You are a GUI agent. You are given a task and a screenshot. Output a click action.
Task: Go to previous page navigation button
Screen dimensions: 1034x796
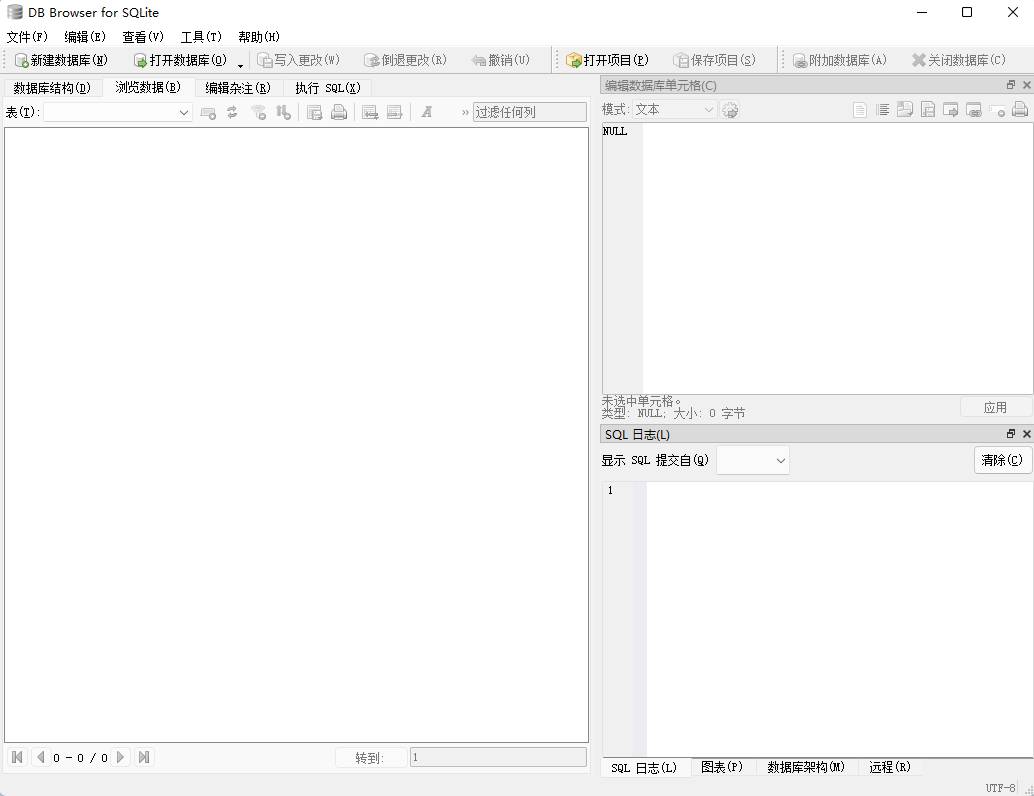pyautogui.click(x=41, y=757)
